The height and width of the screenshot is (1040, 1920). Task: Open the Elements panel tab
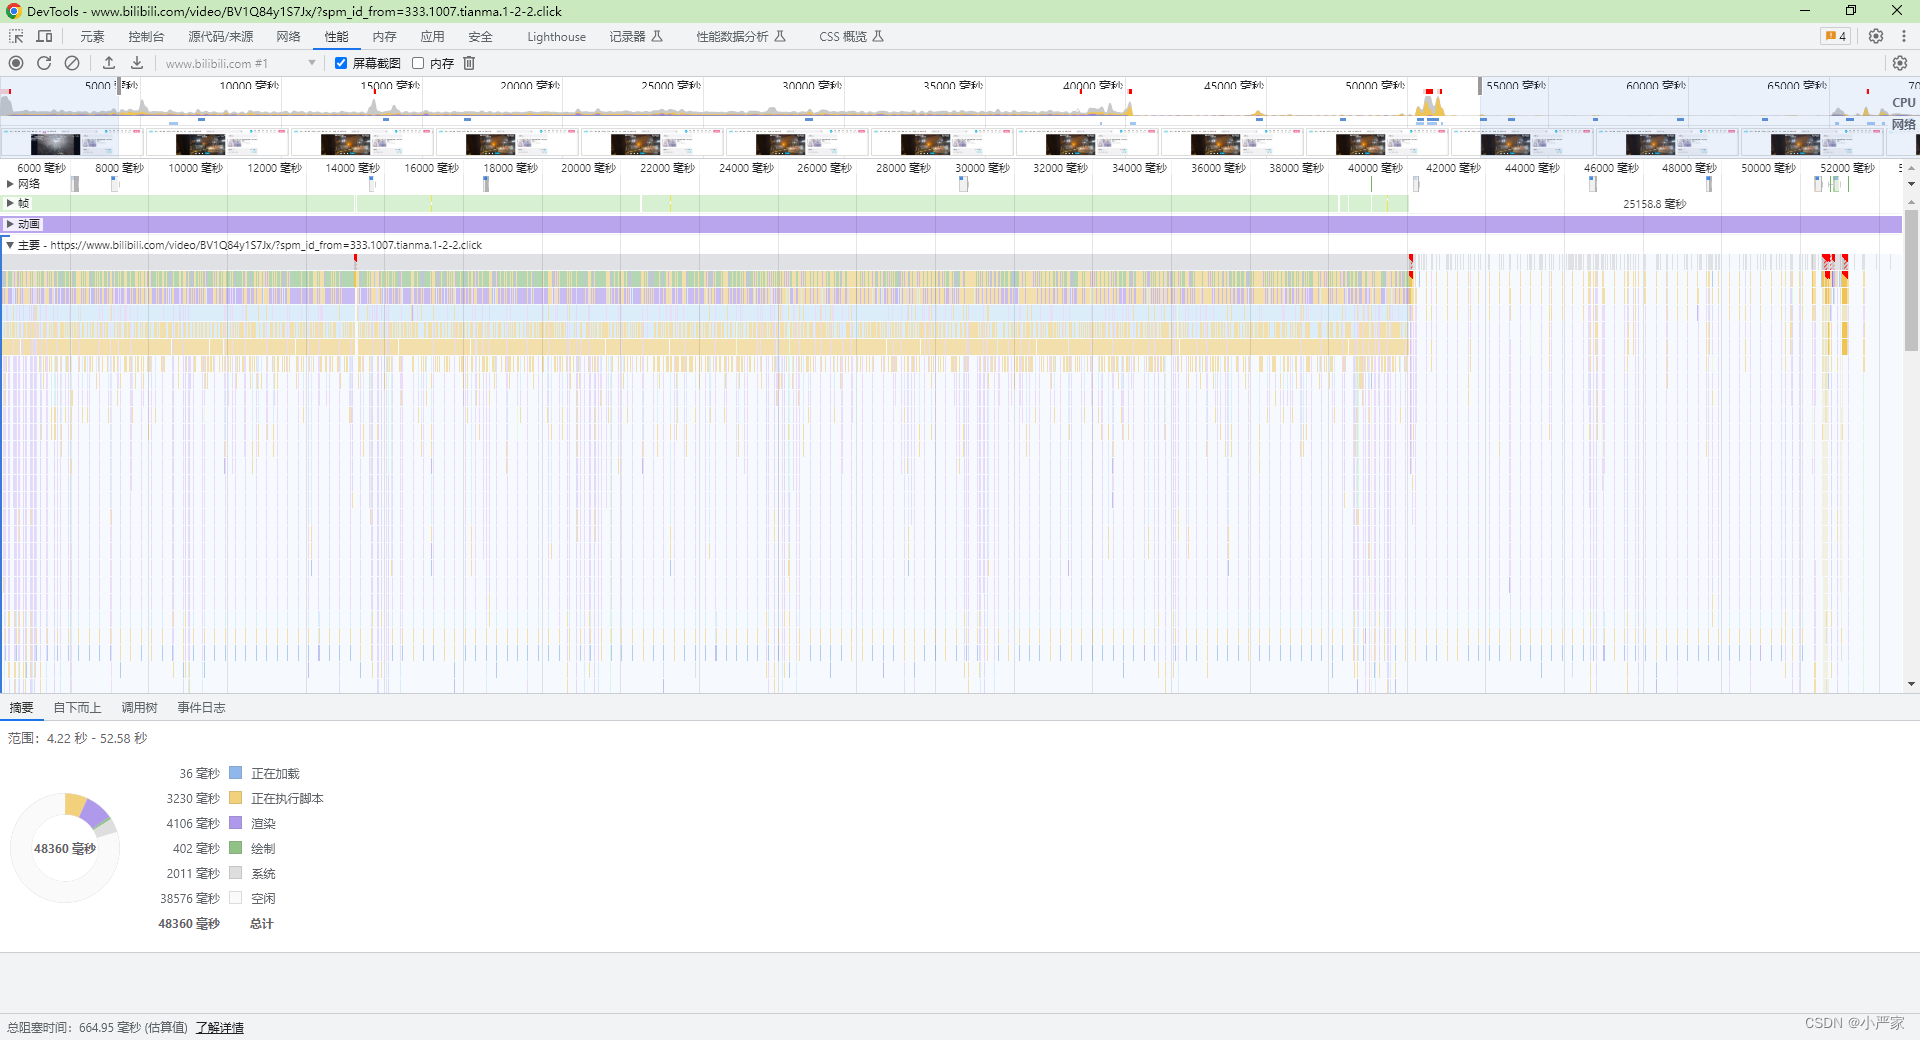coord(92,36)
